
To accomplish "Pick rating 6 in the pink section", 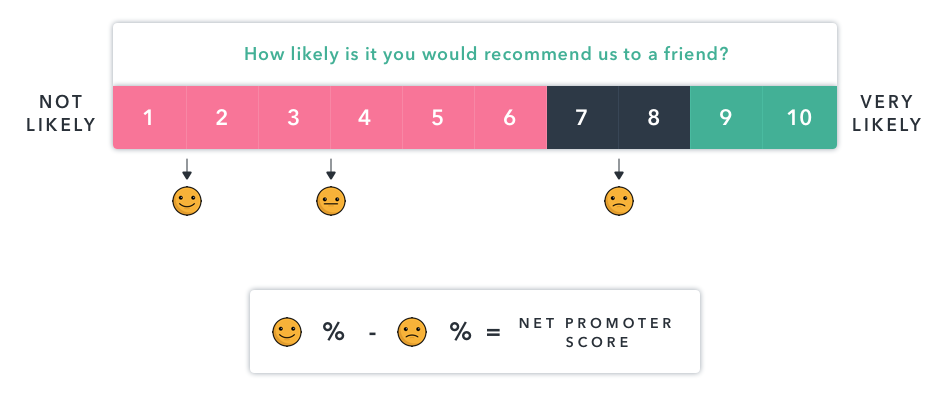I will click(x=510, y=117).
